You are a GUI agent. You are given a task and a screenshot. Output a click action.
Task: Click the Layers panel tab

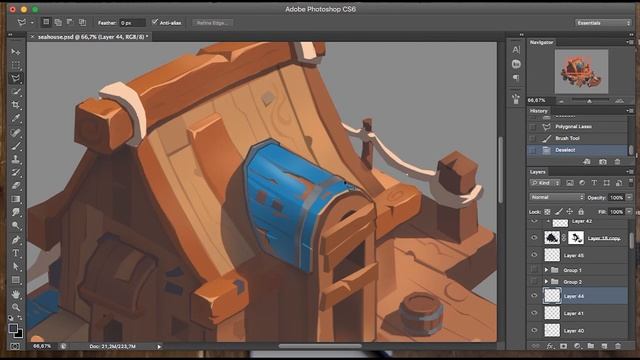click(538, 172)
